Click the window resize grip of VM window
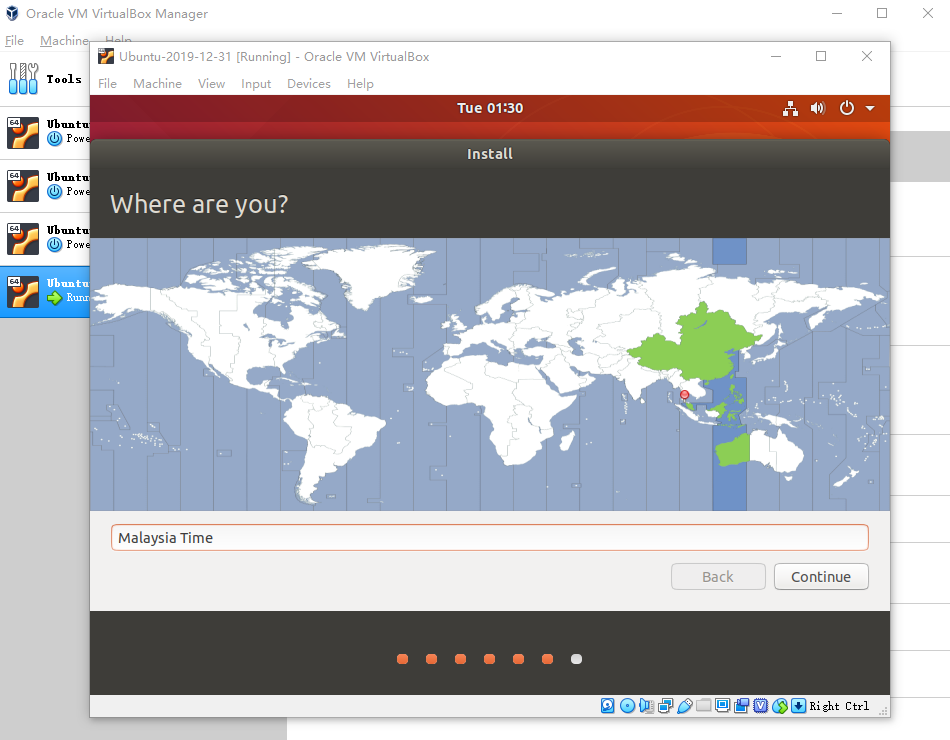The image size is (950, 740). (884, 710)
